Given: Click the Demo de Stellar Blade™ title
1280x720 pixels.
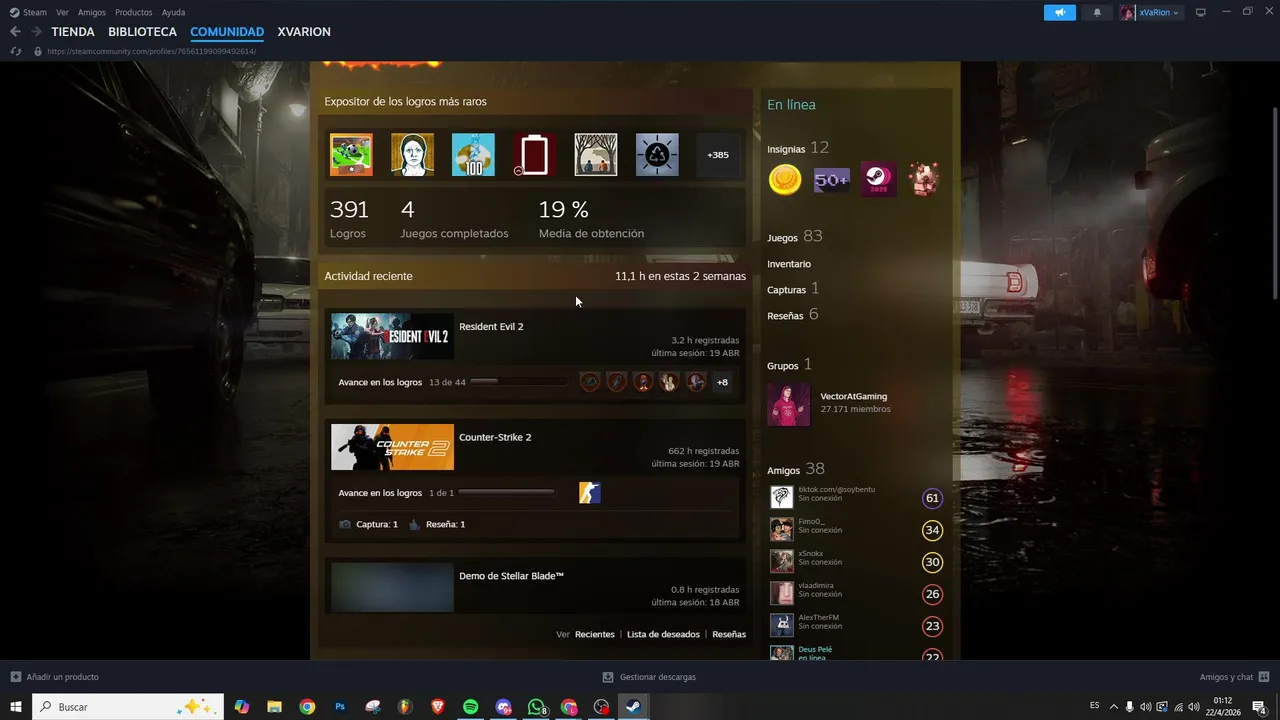Looking at the screenshot, I should (511, 576).
